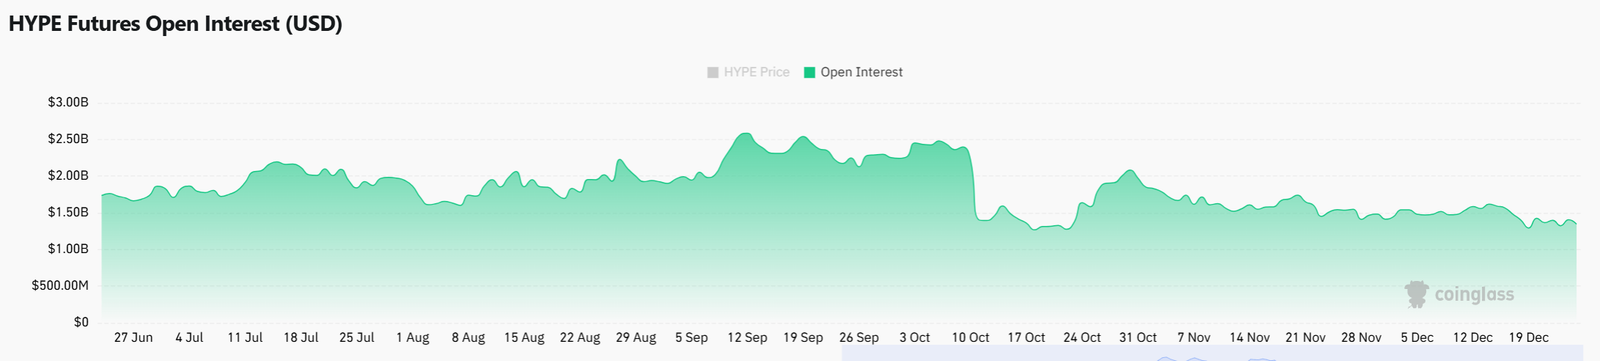Toggle the Open Interest legend item
1600x361 pixels.
click(x=853, y=72)
